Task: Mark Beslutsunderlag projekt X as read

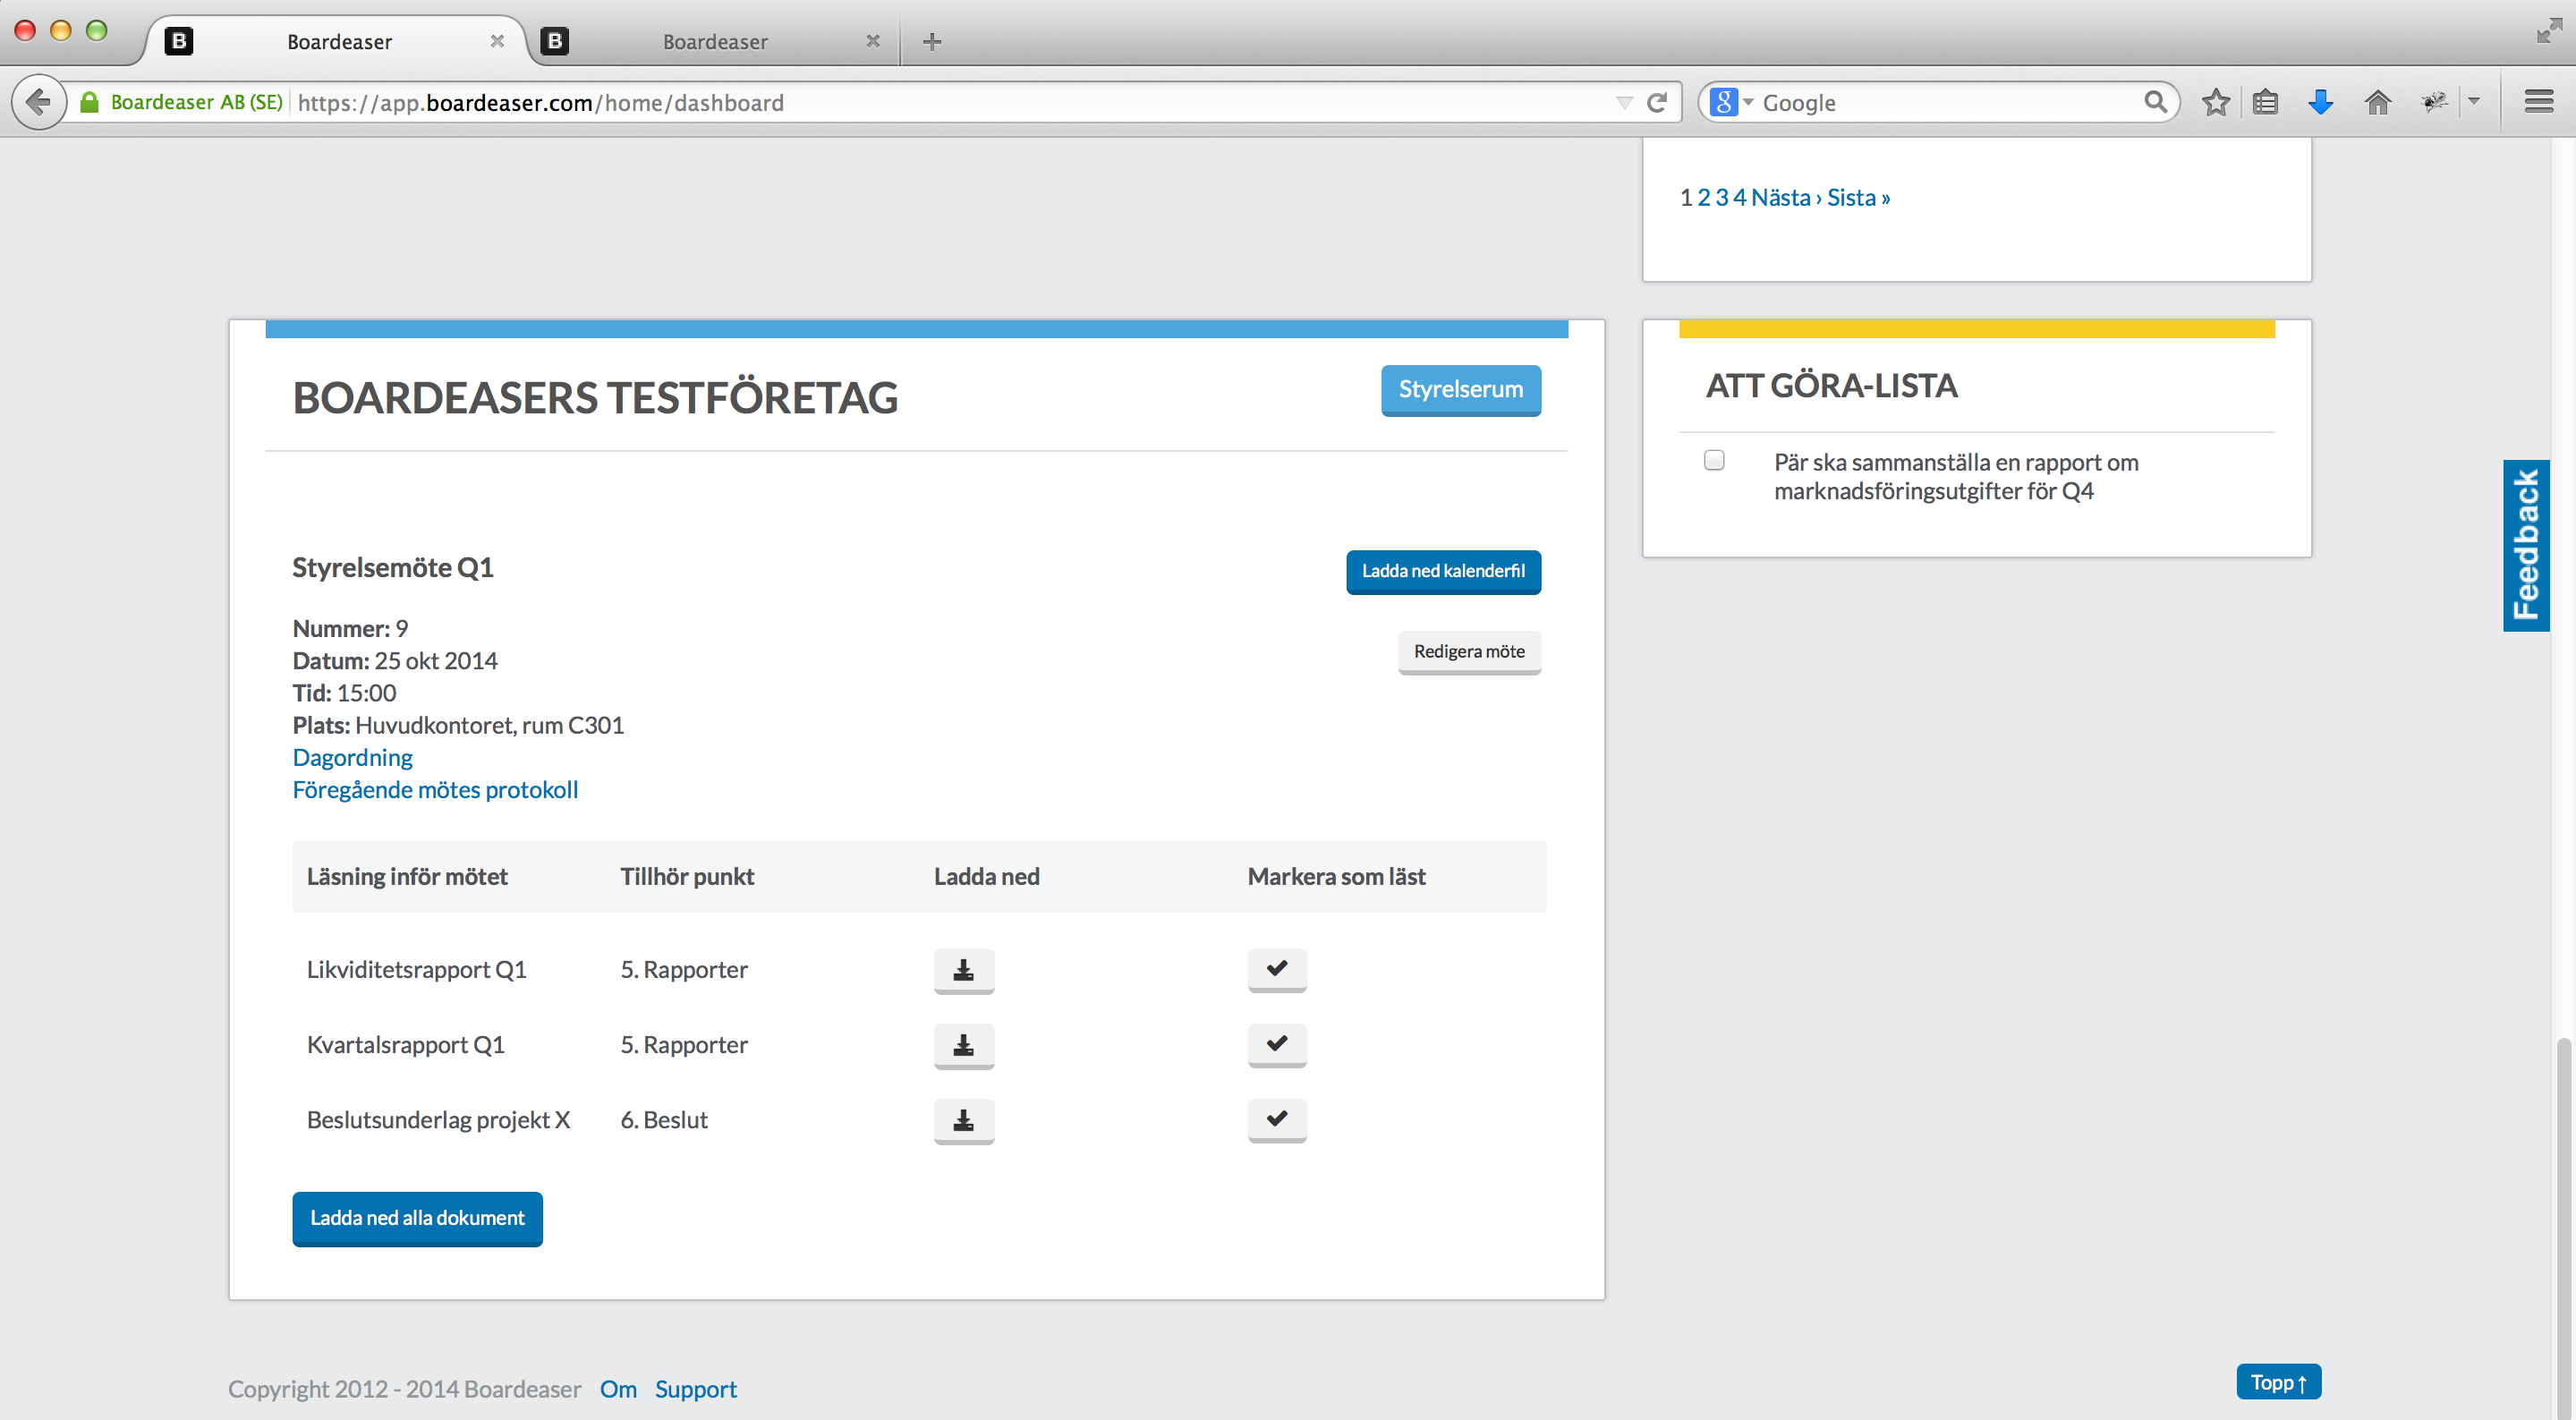Action: [x=1277, y=1119]
